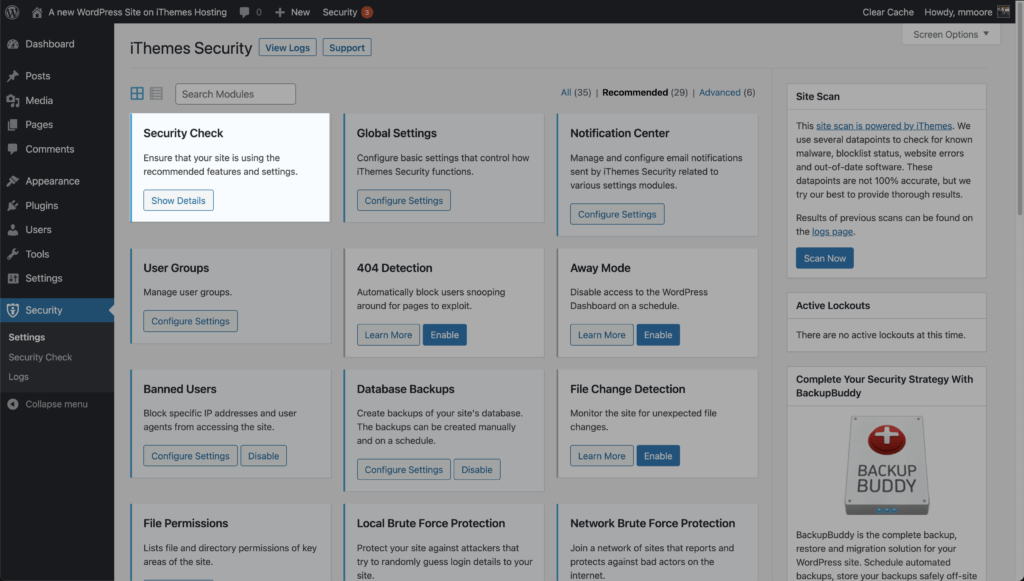Image resolution: width=1024 pixels, height=581 pixels.
Task: Click the site home icon
Action: click(37, 12)
